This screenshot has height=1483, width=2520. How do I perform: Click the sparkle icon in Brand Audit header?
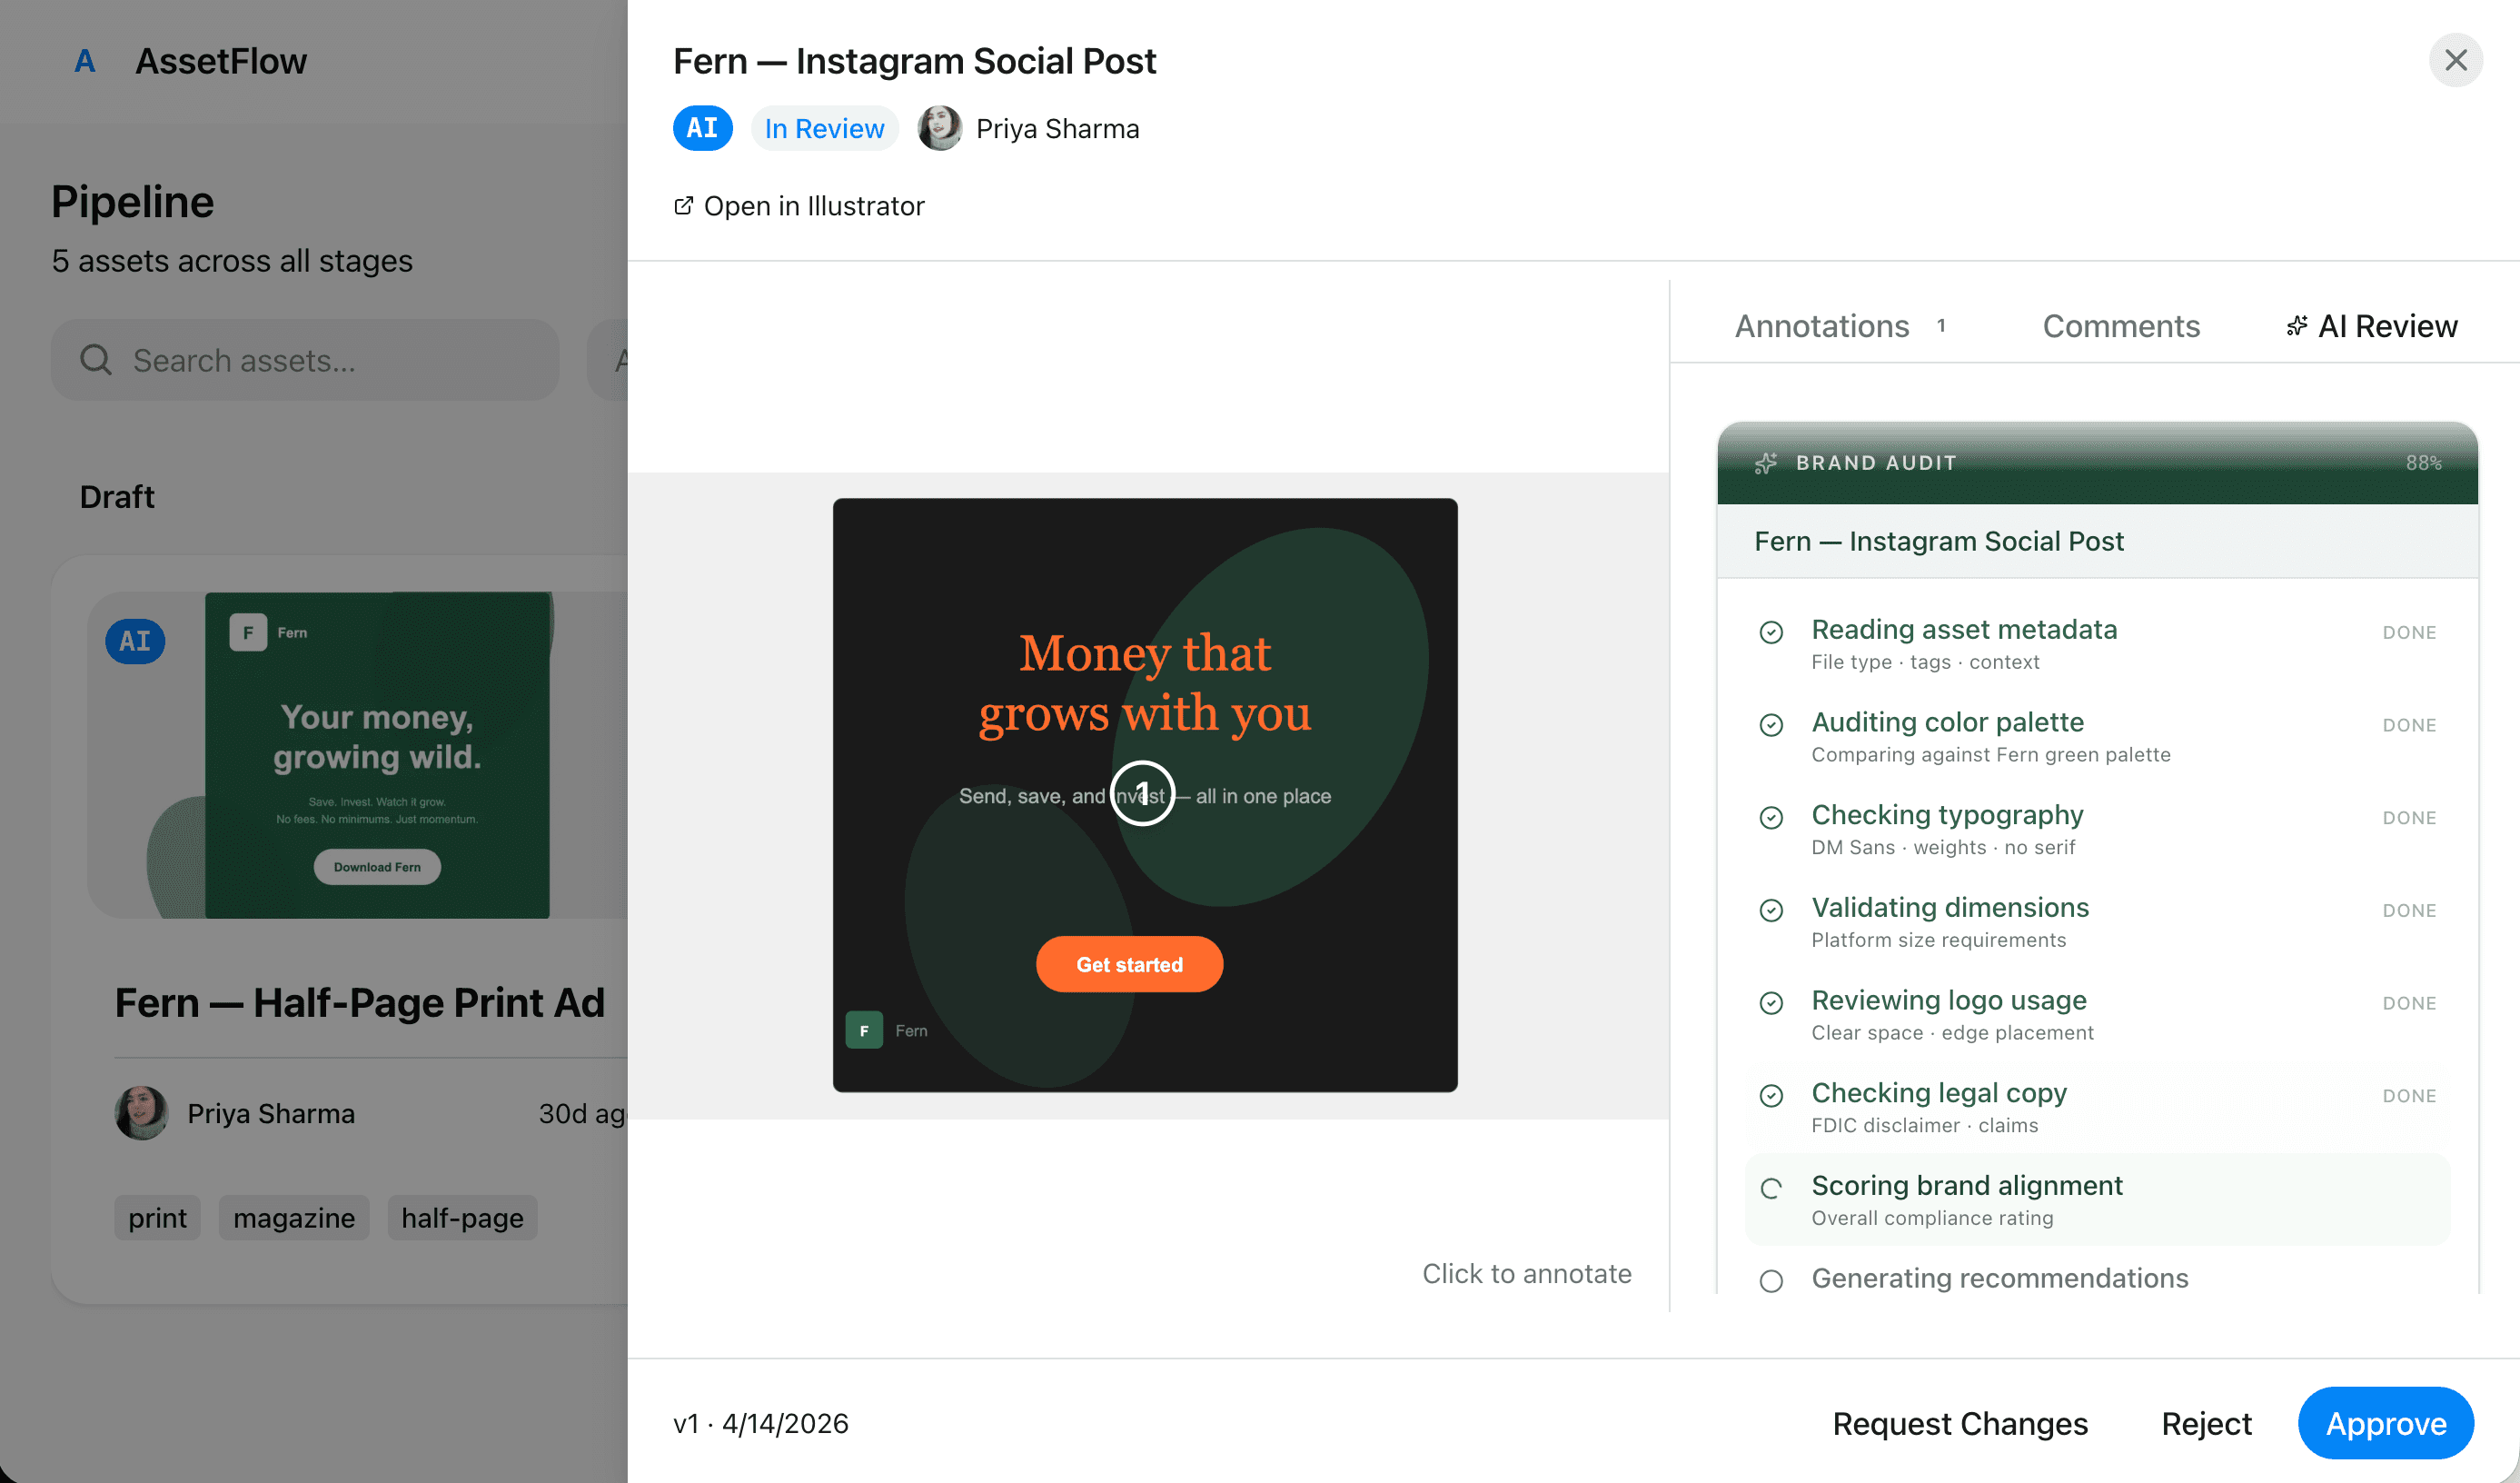(1766, 463)
